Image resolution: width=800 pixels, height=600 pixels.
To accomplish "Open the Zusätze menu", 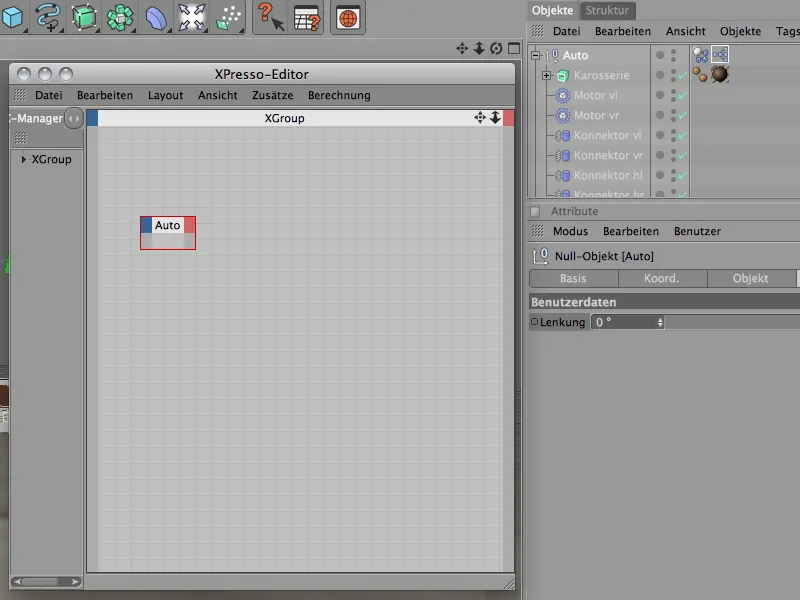I will pyautogui.click(x=272, y=95).
